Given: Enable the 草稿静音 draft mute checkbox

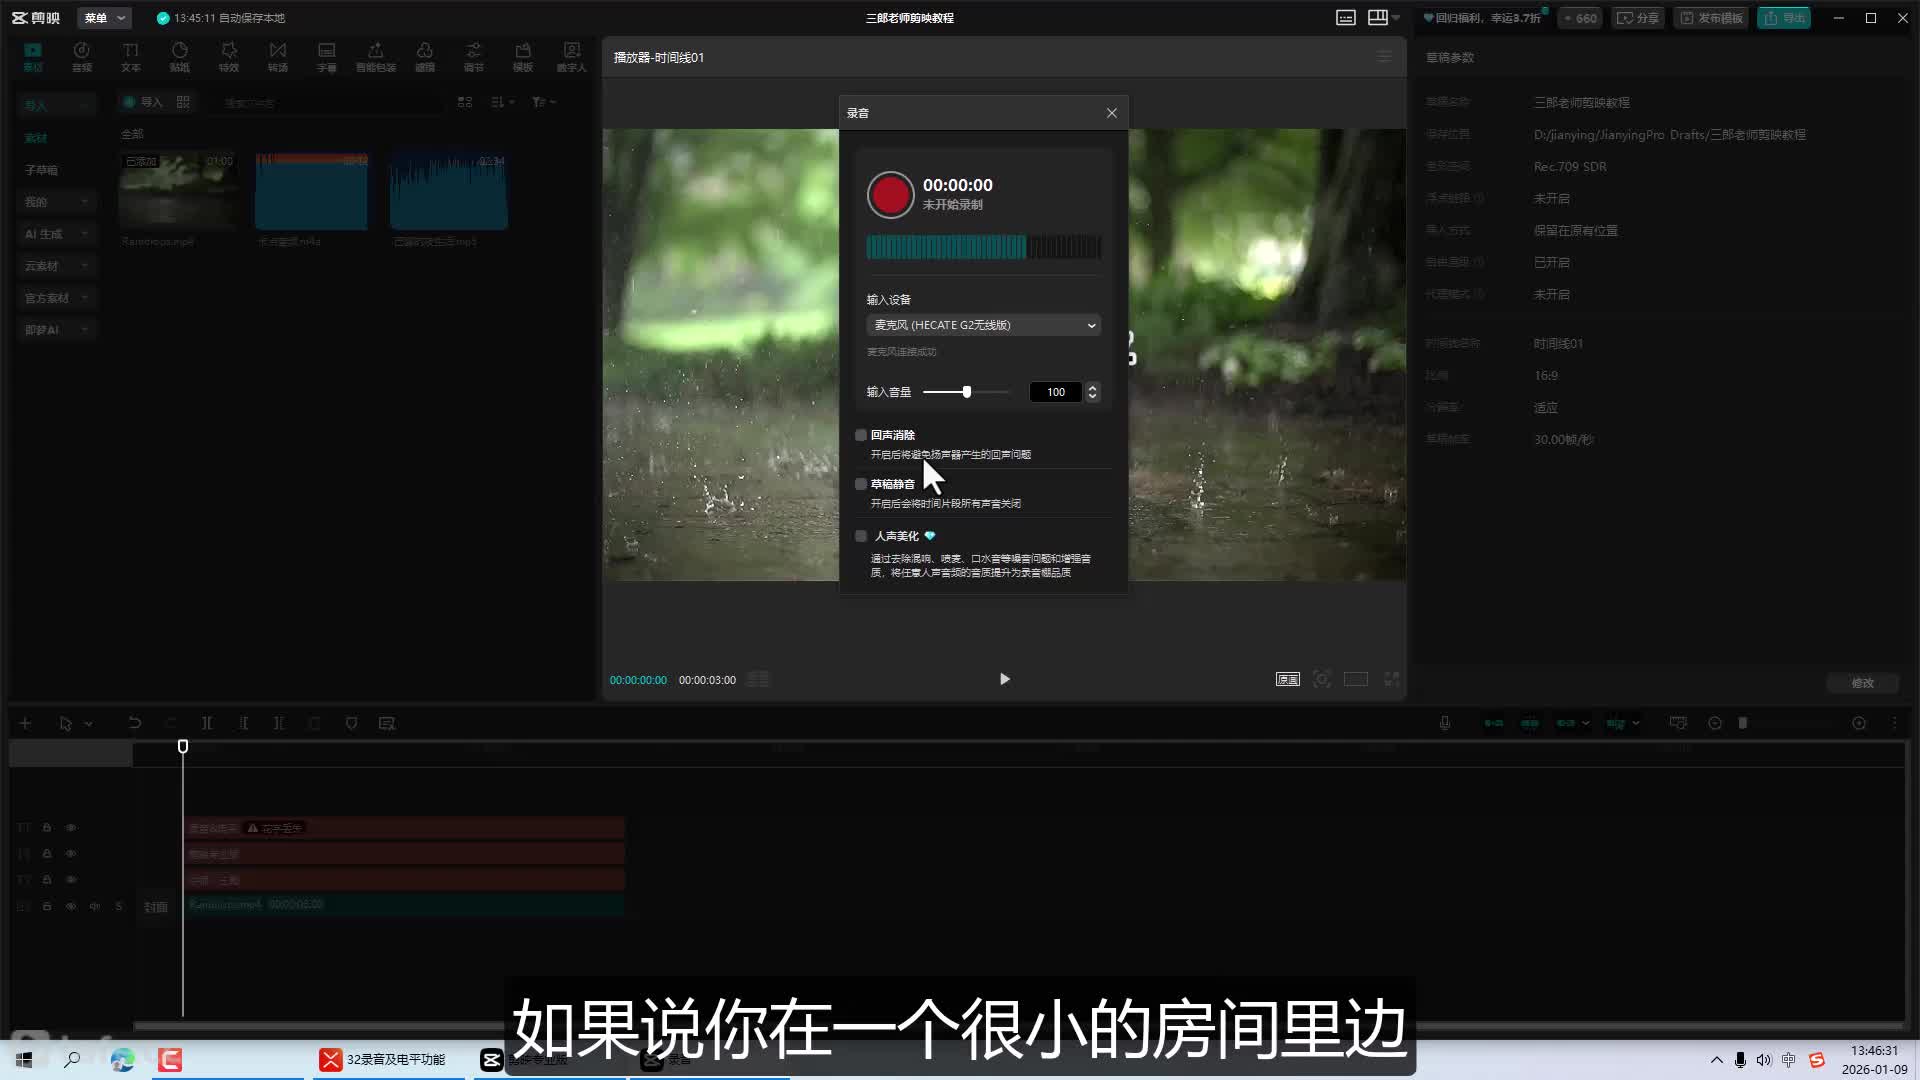Looking at the screenshot, I should pos(861,484).
